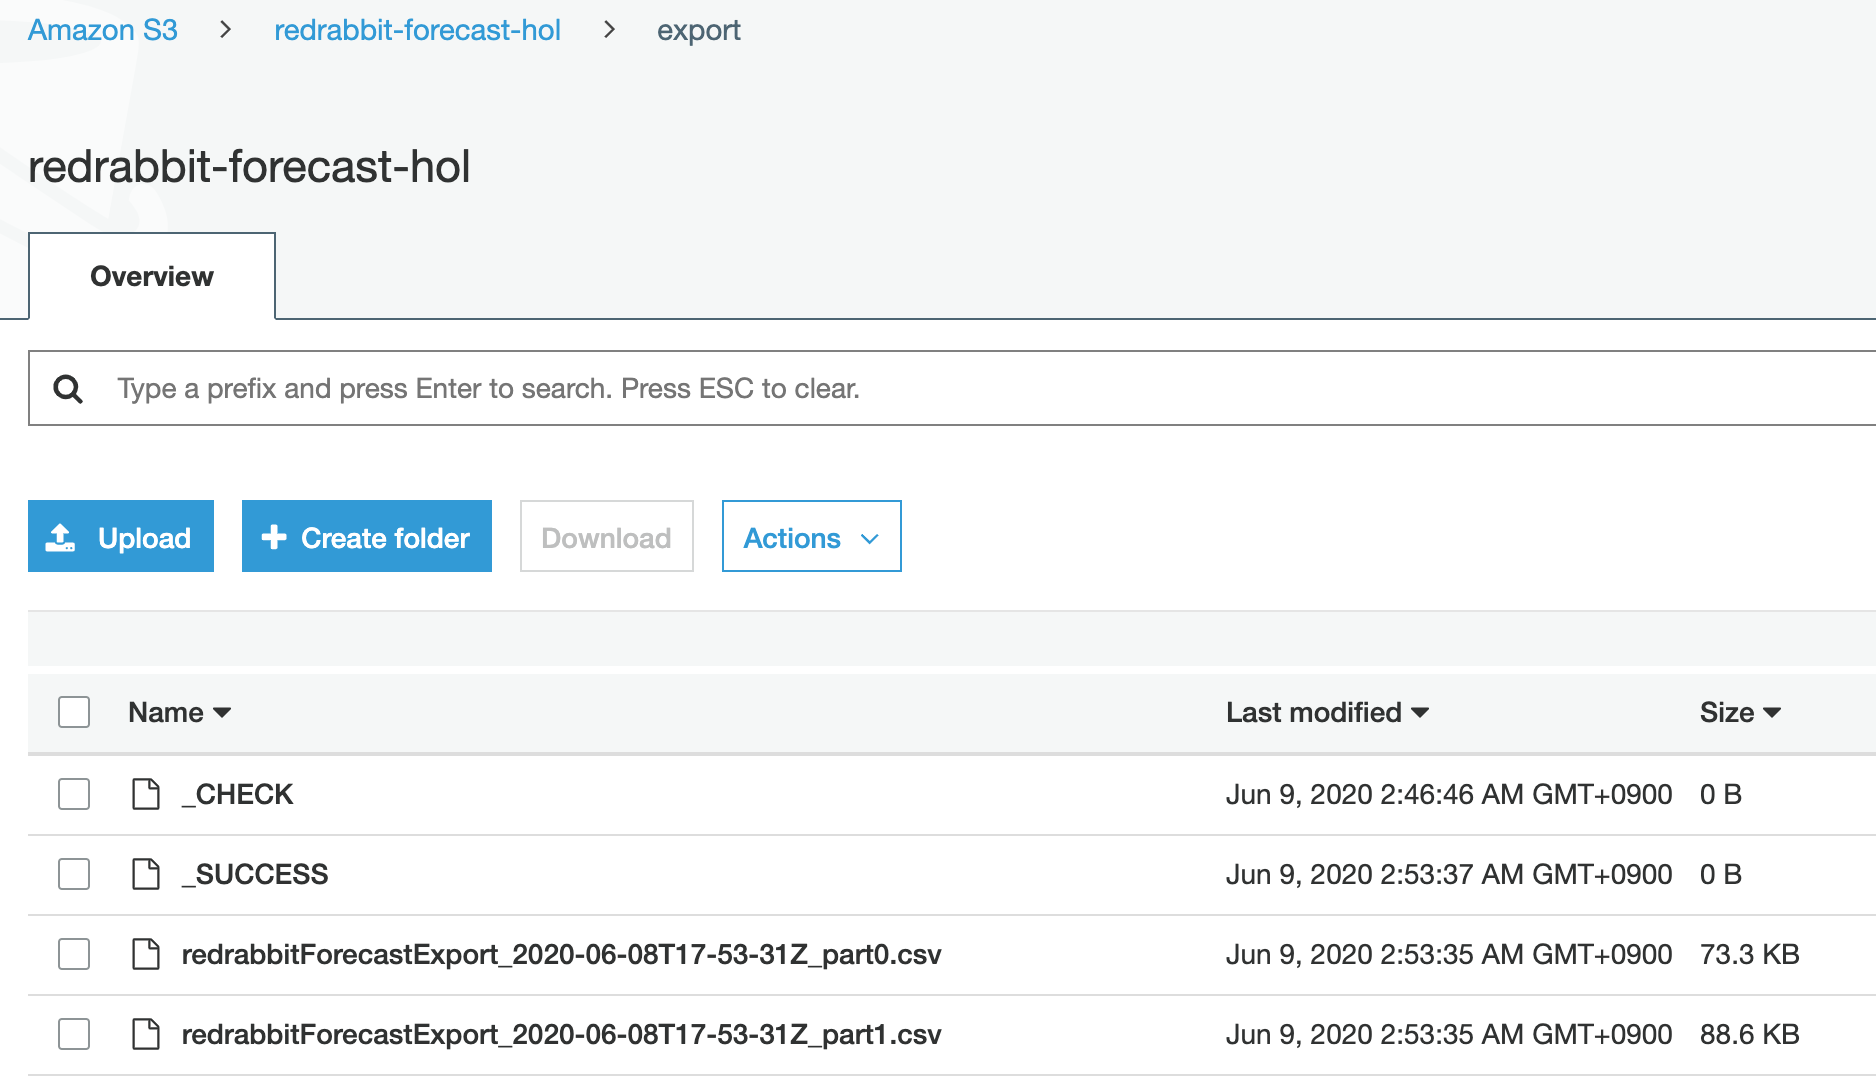The image size is (1876, 1088).
Task: Open redrabbitForecastExport part1.csv file
Action: (x=562, y=1034)
